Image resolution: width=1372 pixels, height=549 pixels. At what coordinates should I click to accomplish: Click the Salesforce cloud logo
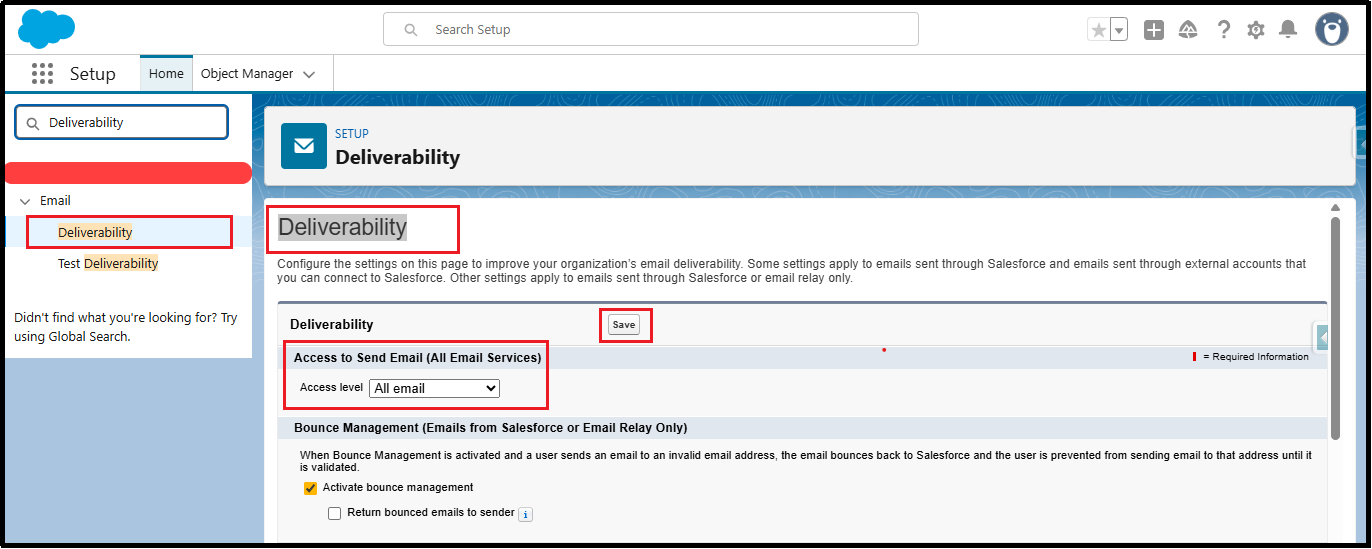pyautogui.click(x=46, y=28)
